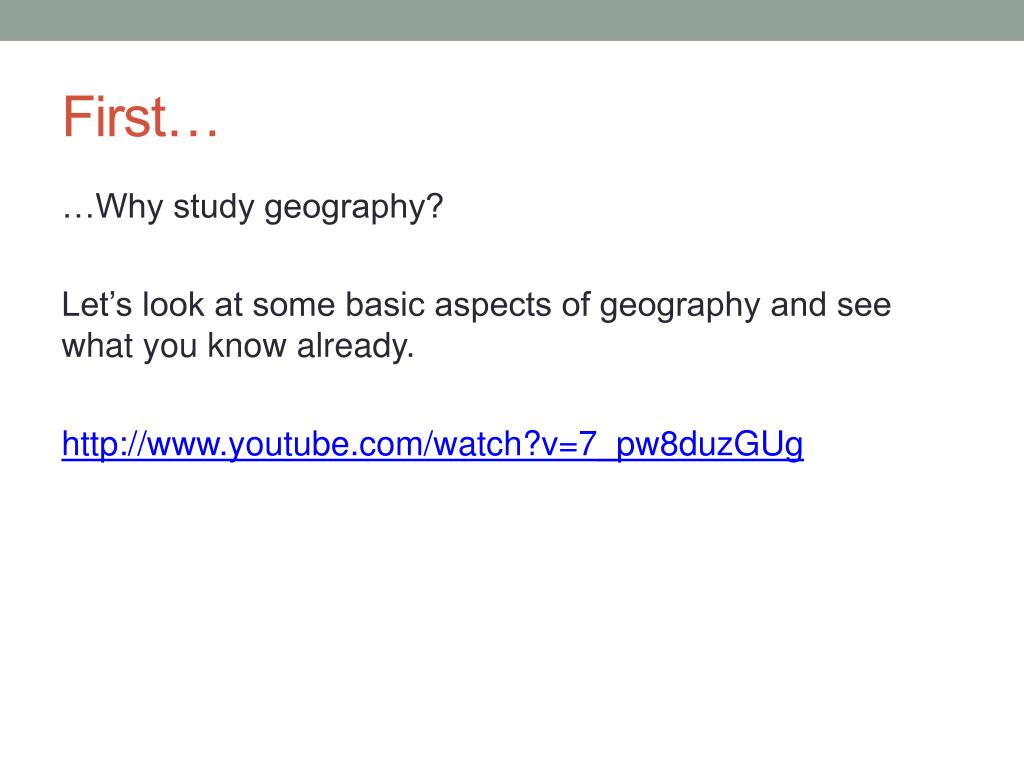Select the 'Why study geography?' line
Screen dimensions: 1024x768
[x=252, y=208]
